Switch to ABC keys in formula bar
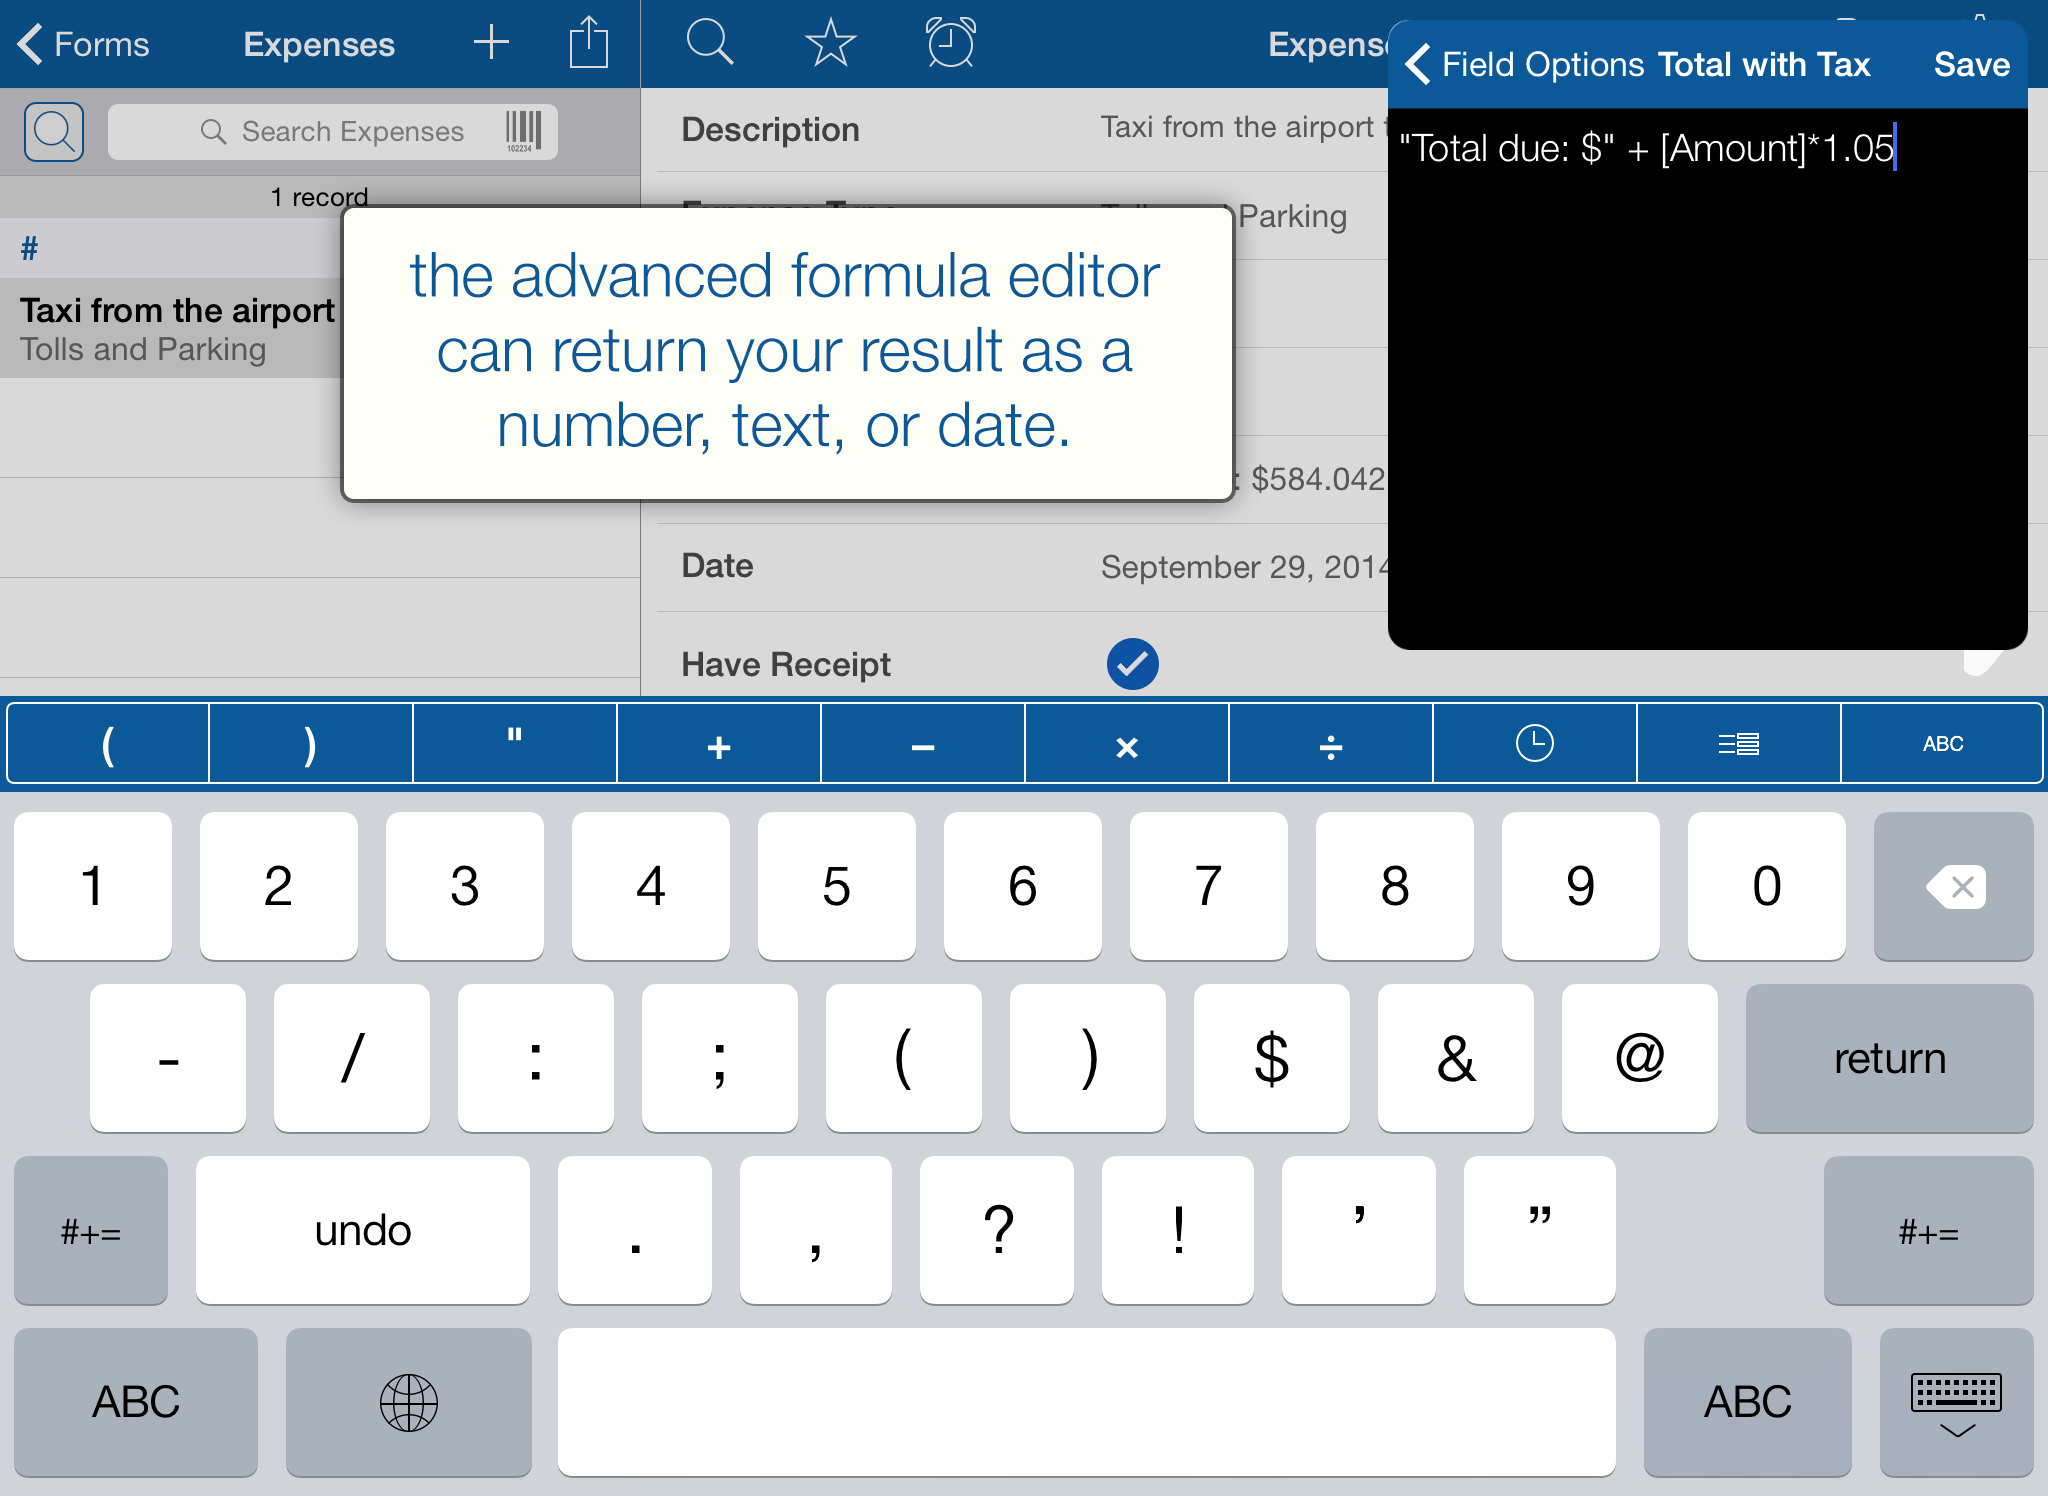The image size is (2048, 1496). pos(1942,744)
